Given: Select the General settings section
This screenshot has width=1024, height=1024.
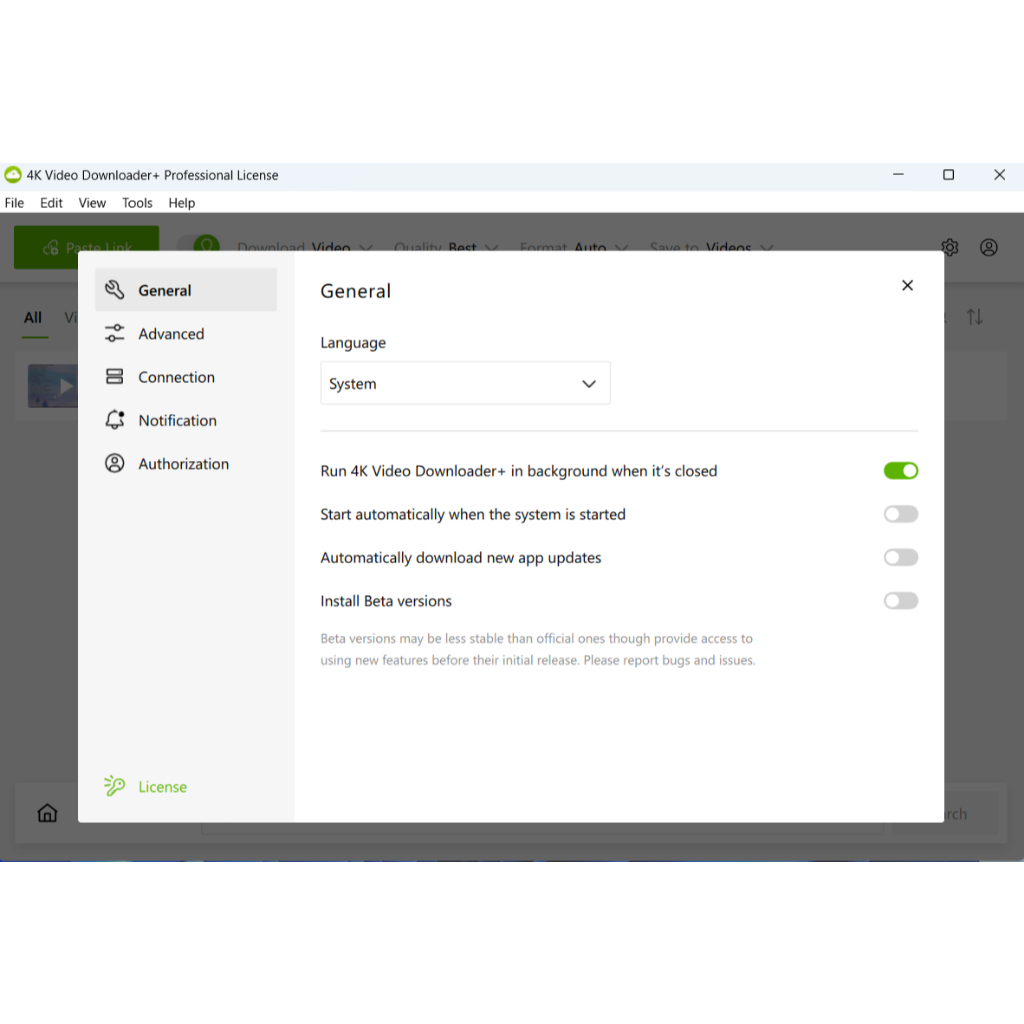Looking at the screenshot, I should point(186,290).
